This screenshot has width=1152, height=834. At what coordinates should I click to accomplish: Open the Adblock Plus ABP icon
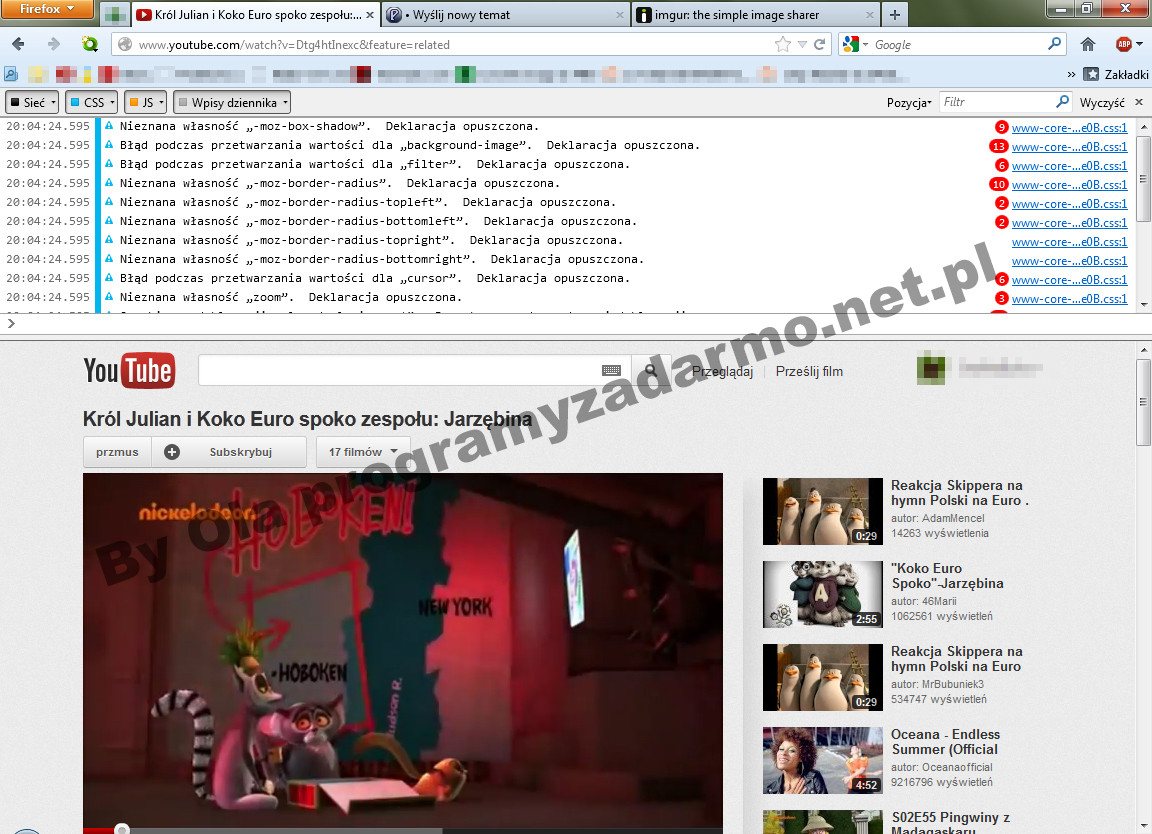pyautogui.click(x=1124, y=44)
